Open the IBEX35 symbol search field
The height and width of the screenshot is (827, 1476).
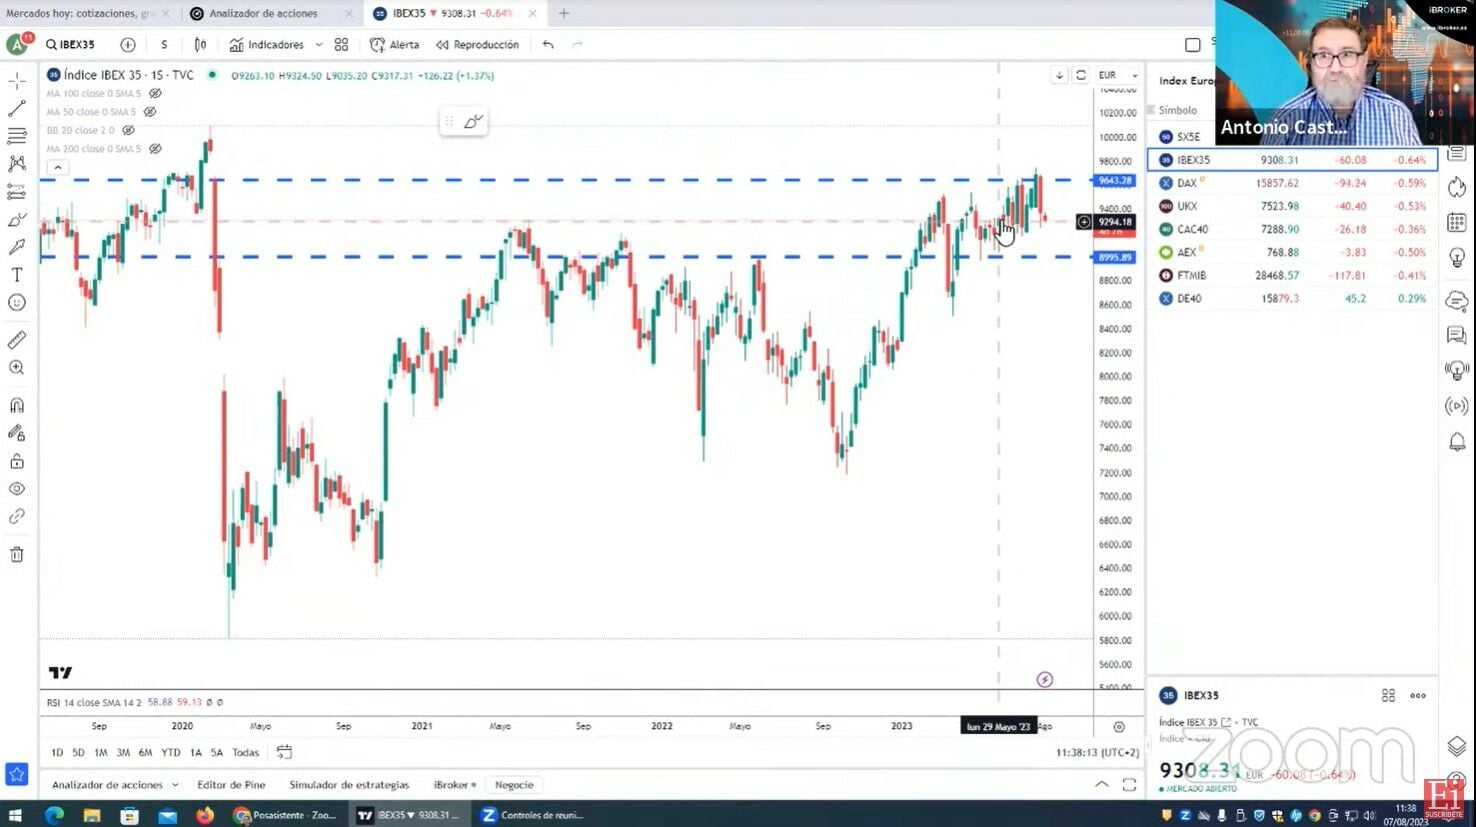pos(70,45)
